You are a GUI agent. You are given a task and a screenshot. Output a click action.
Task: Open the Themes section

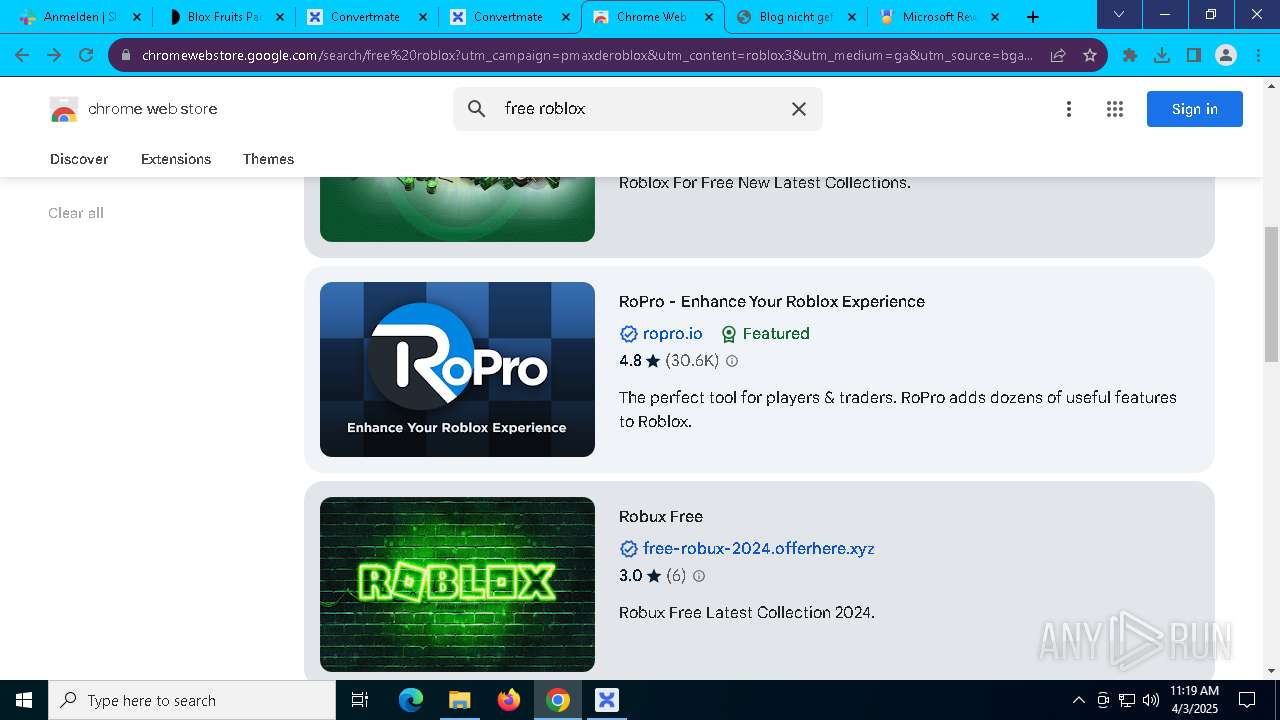(268, 159)
